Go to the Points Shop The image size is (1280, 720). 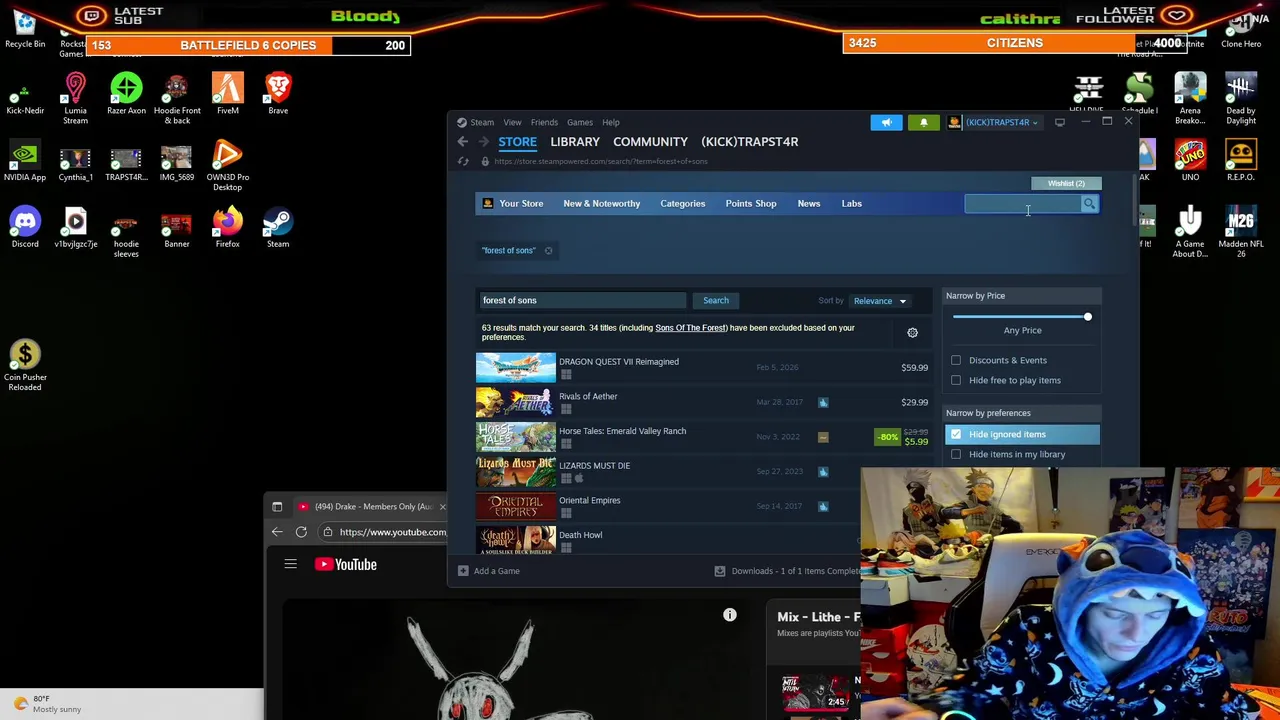(751, 204)
